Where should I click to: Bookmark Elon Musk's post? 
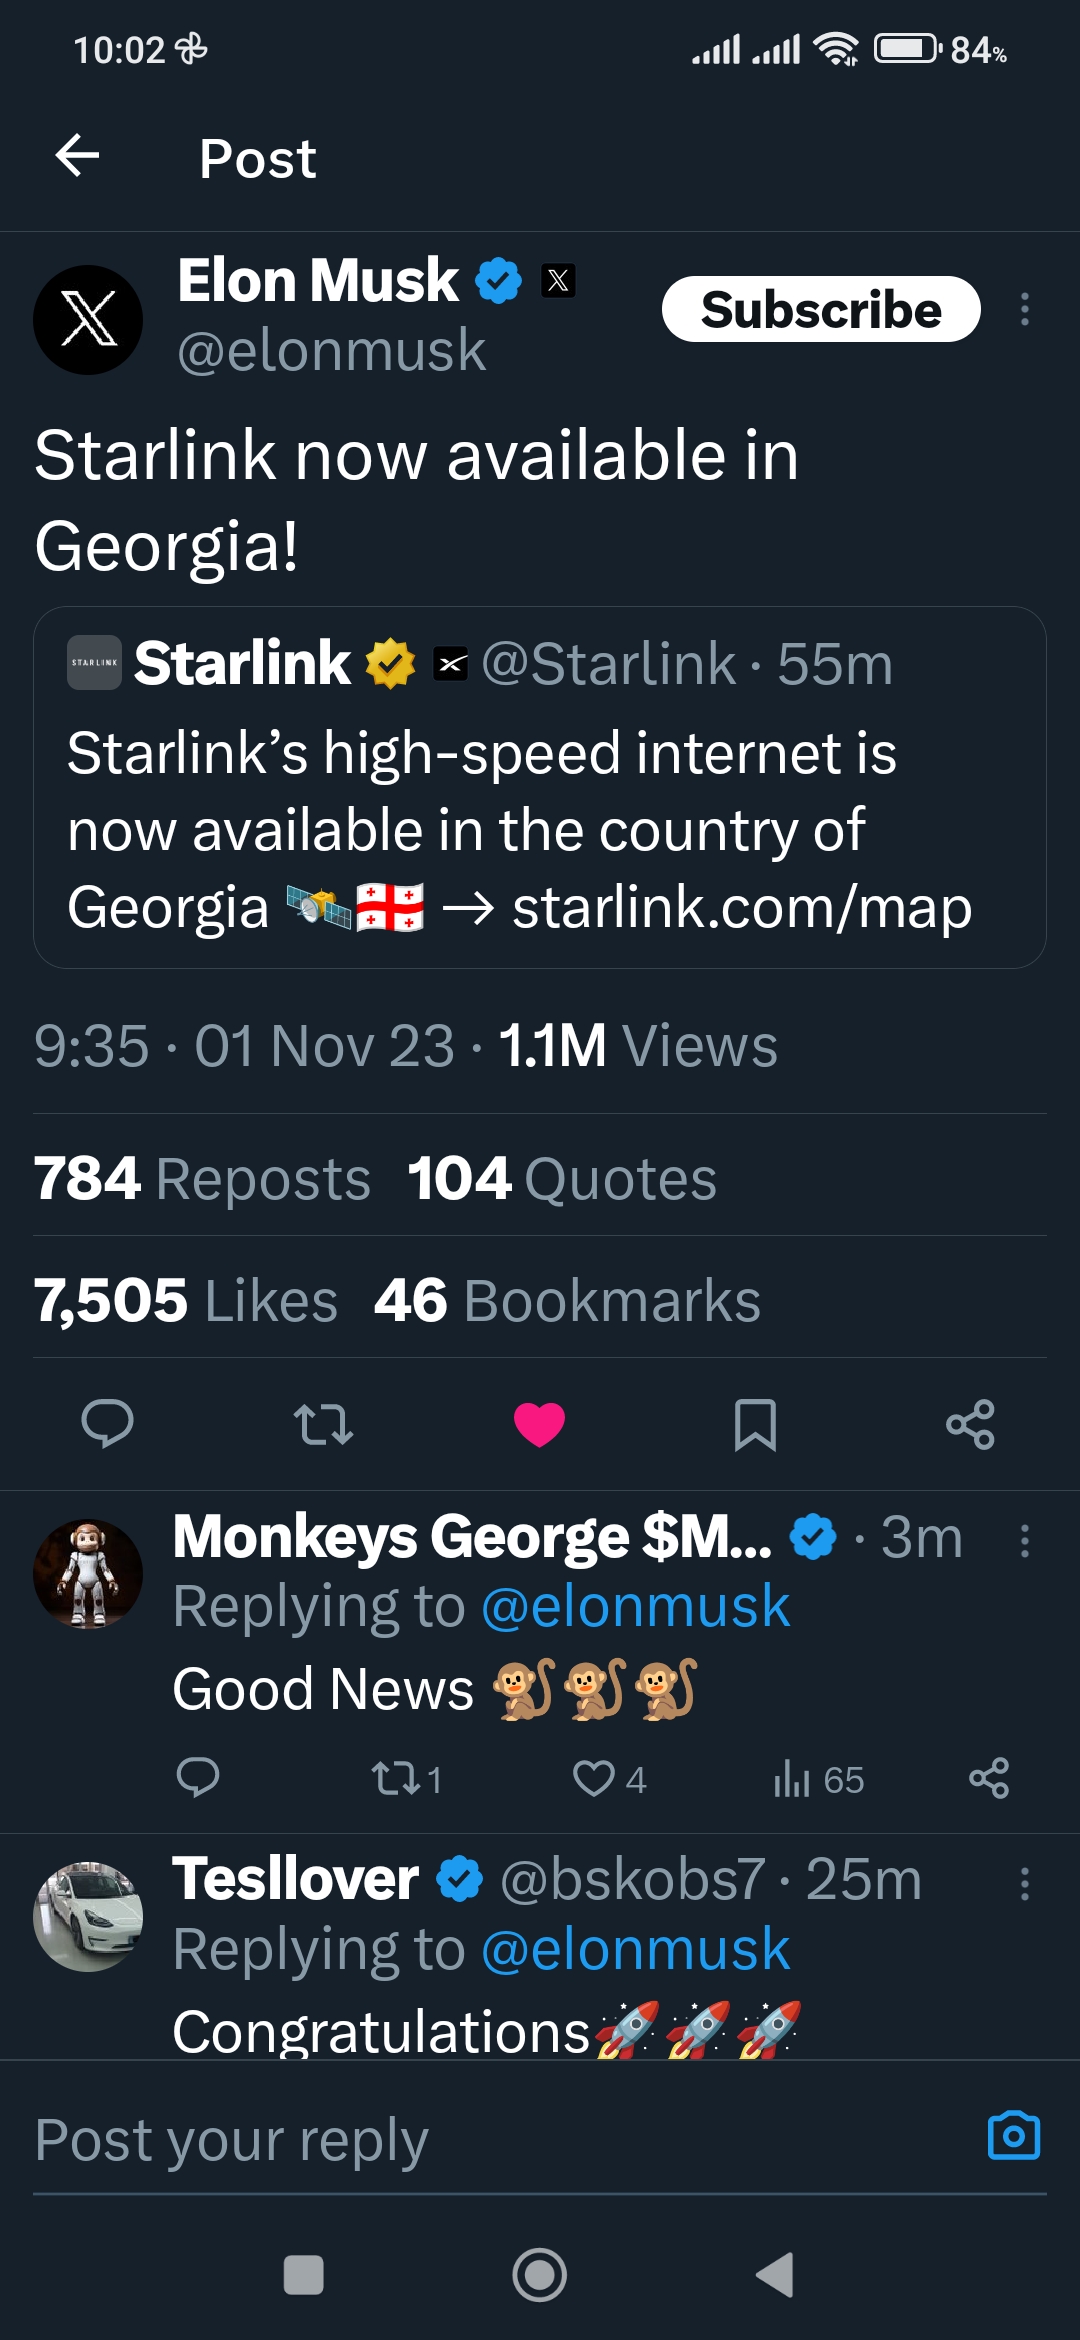click(755, 1424)
